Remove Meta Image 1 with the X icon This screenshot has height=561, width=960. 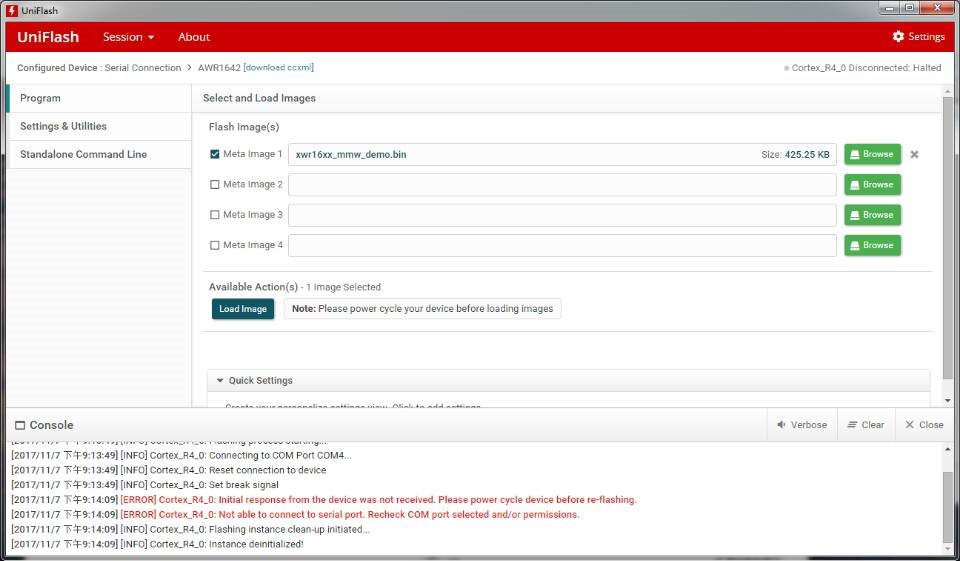pos(914,154)
